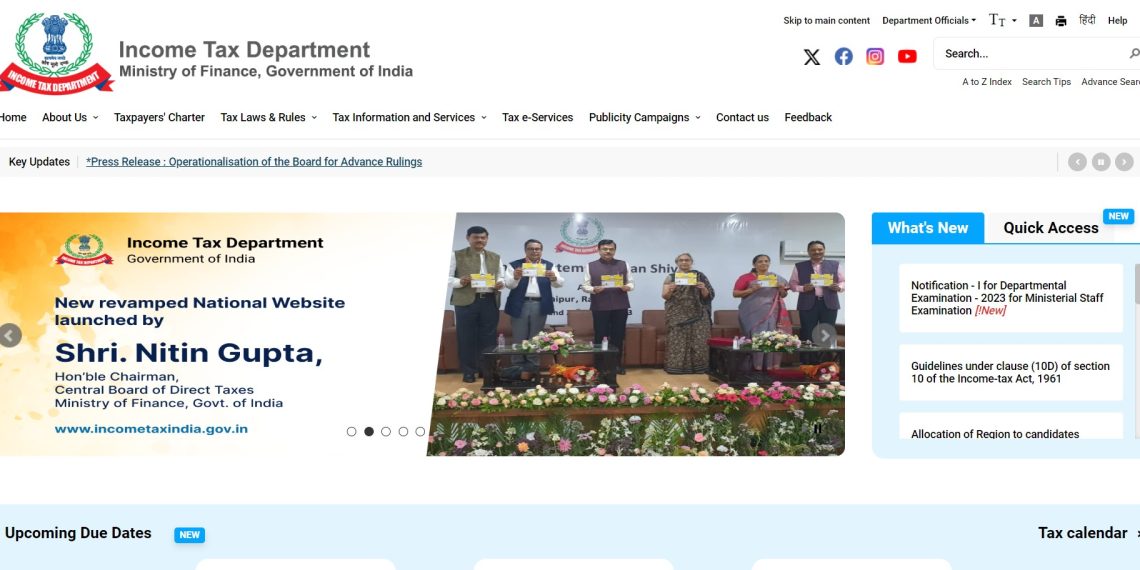1140x570 pixels.
Task: Select the first carousel dot
Action: [x=352, y=431]
